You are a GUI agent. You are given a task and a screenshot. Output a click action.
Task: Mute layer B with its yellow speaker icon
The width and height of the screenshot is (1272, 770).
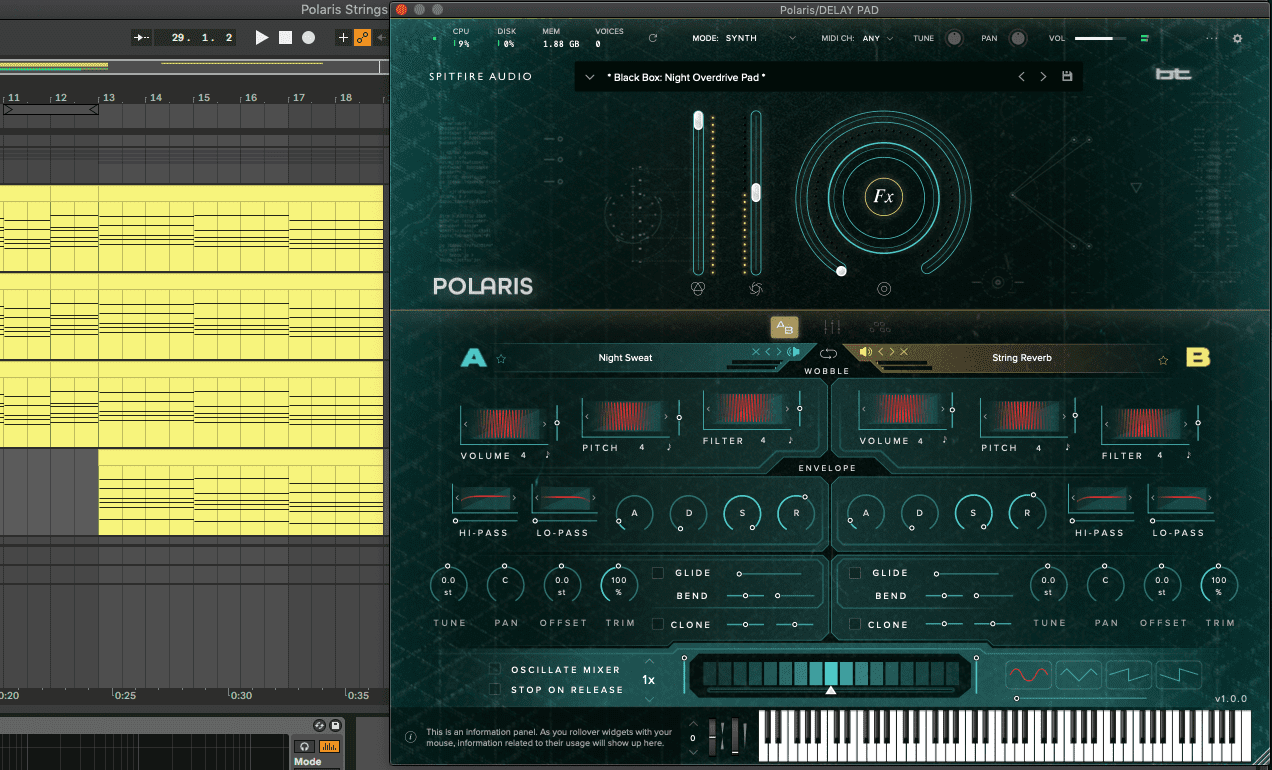coord(865,352)
